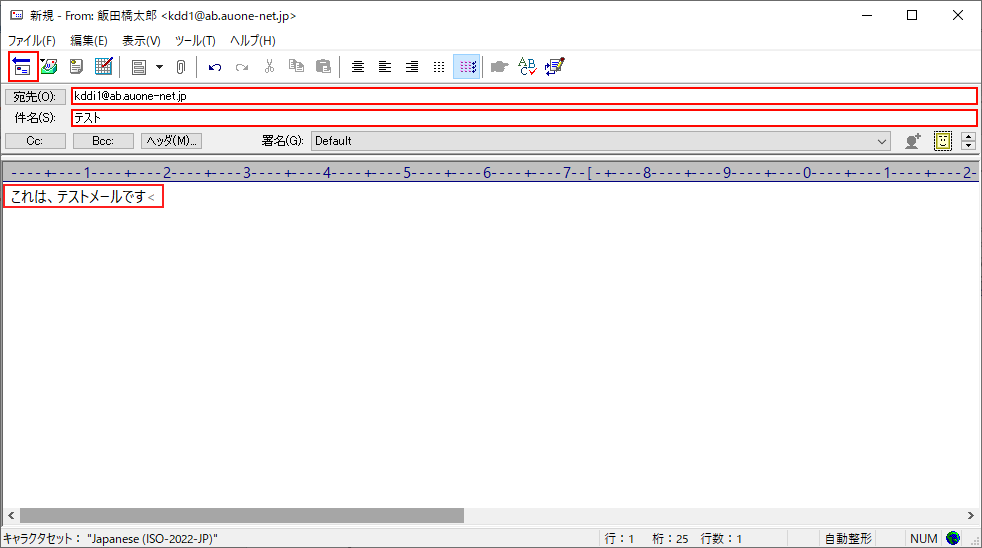Click the Bcc: button
982x548 pixels.
point(103,141)
